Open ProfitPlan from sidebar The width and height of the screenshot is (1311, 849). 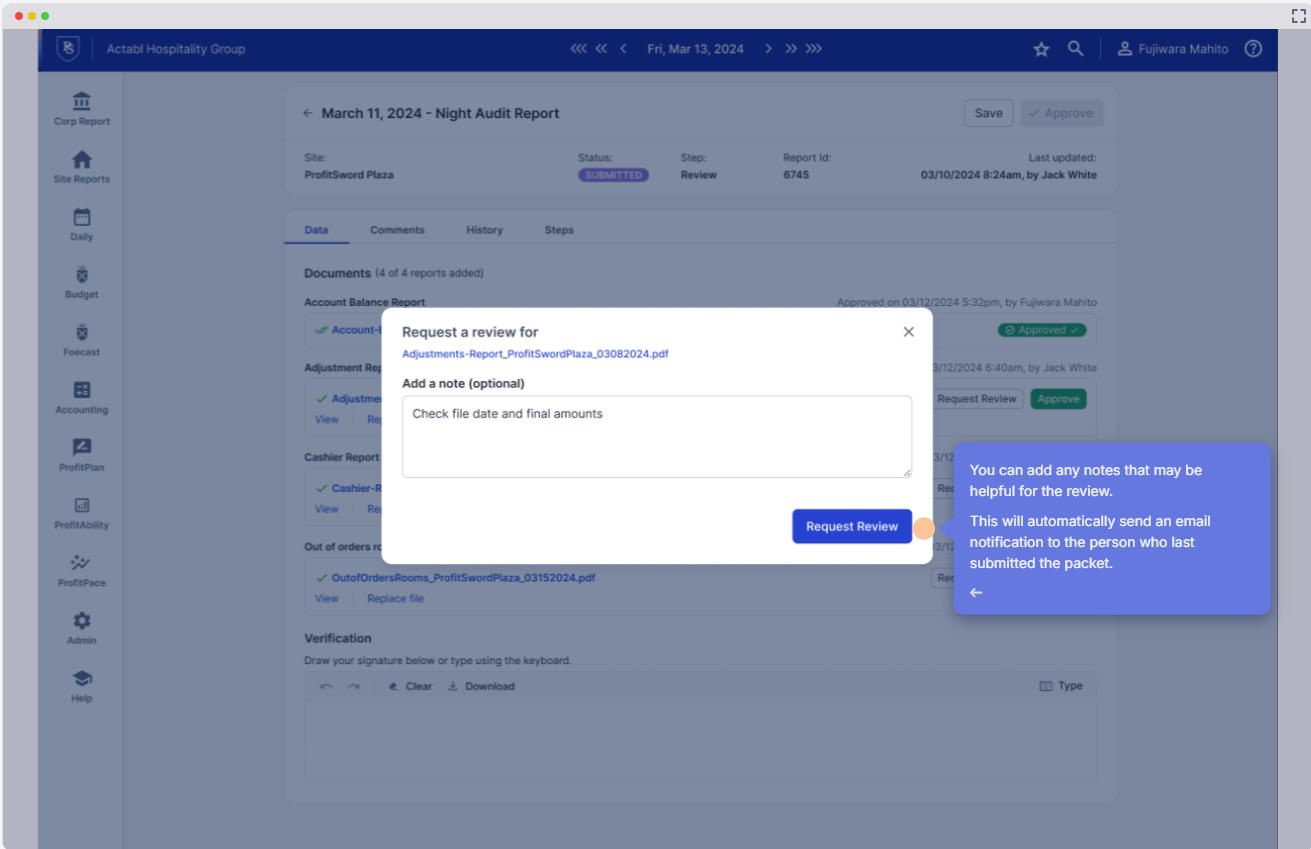[82, 455]
